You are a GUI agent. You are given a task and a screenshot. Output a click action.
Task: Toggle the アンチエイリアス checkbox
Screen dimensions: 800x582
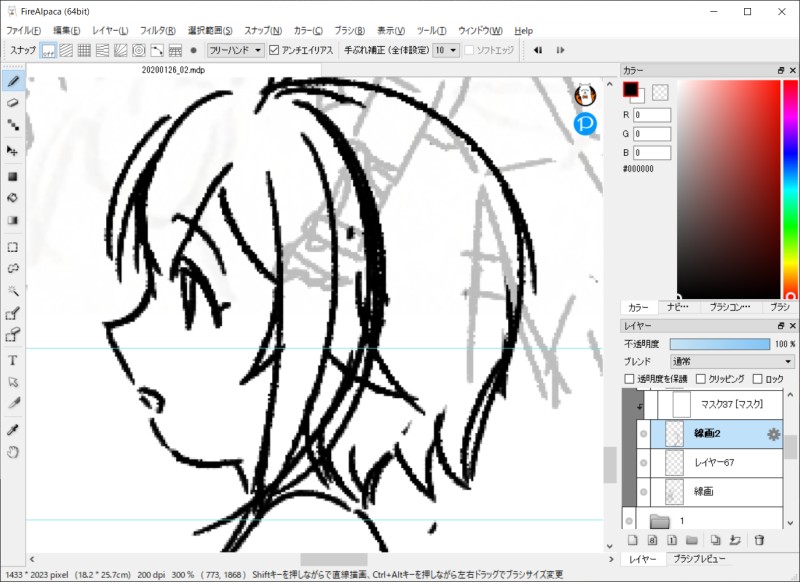click(x=274, y=50)
